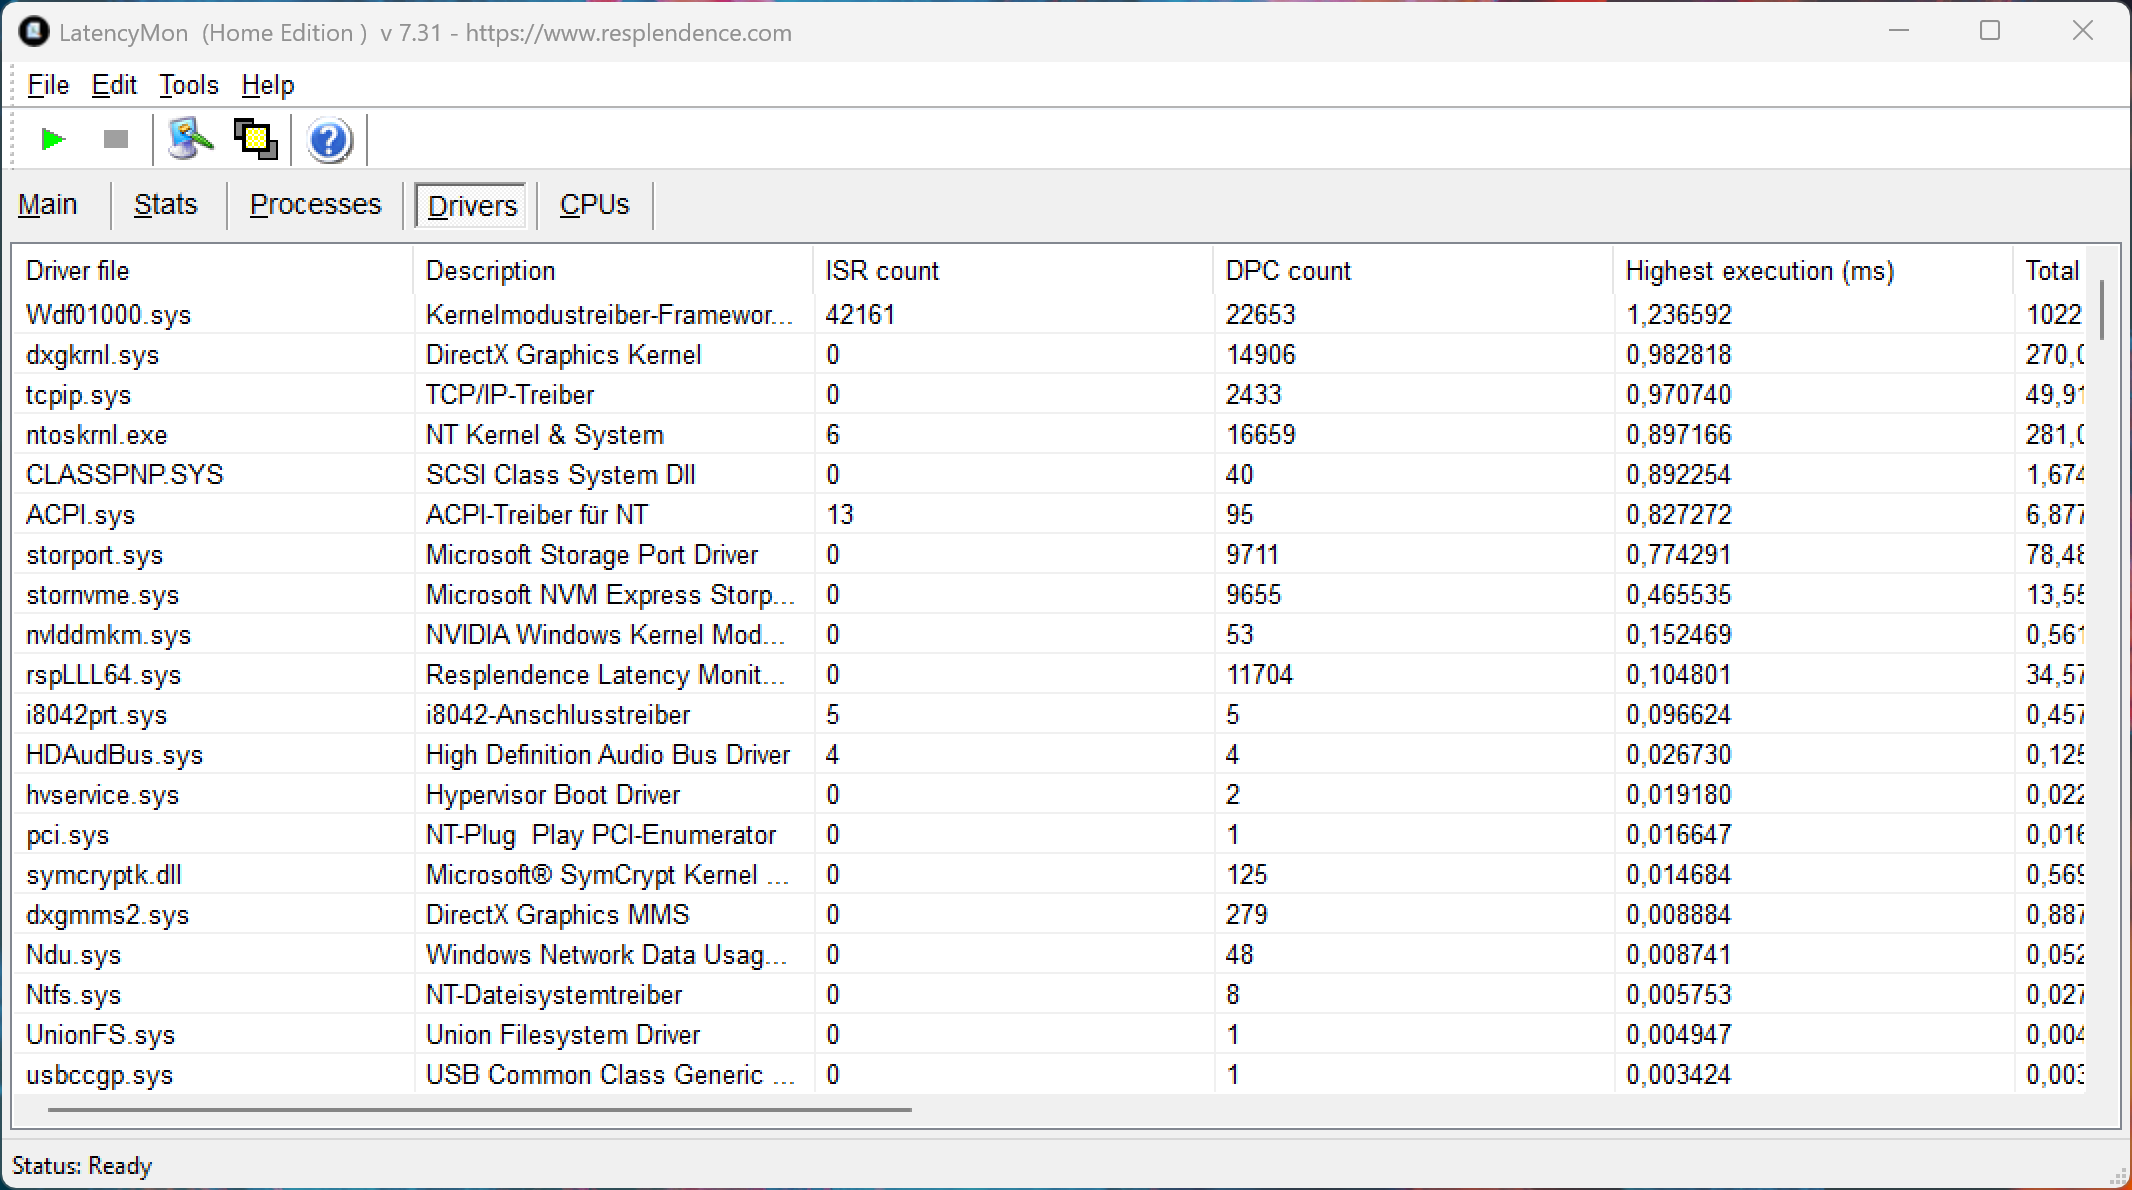Click the LatencyMon app icon in title bar

(34, 32)
